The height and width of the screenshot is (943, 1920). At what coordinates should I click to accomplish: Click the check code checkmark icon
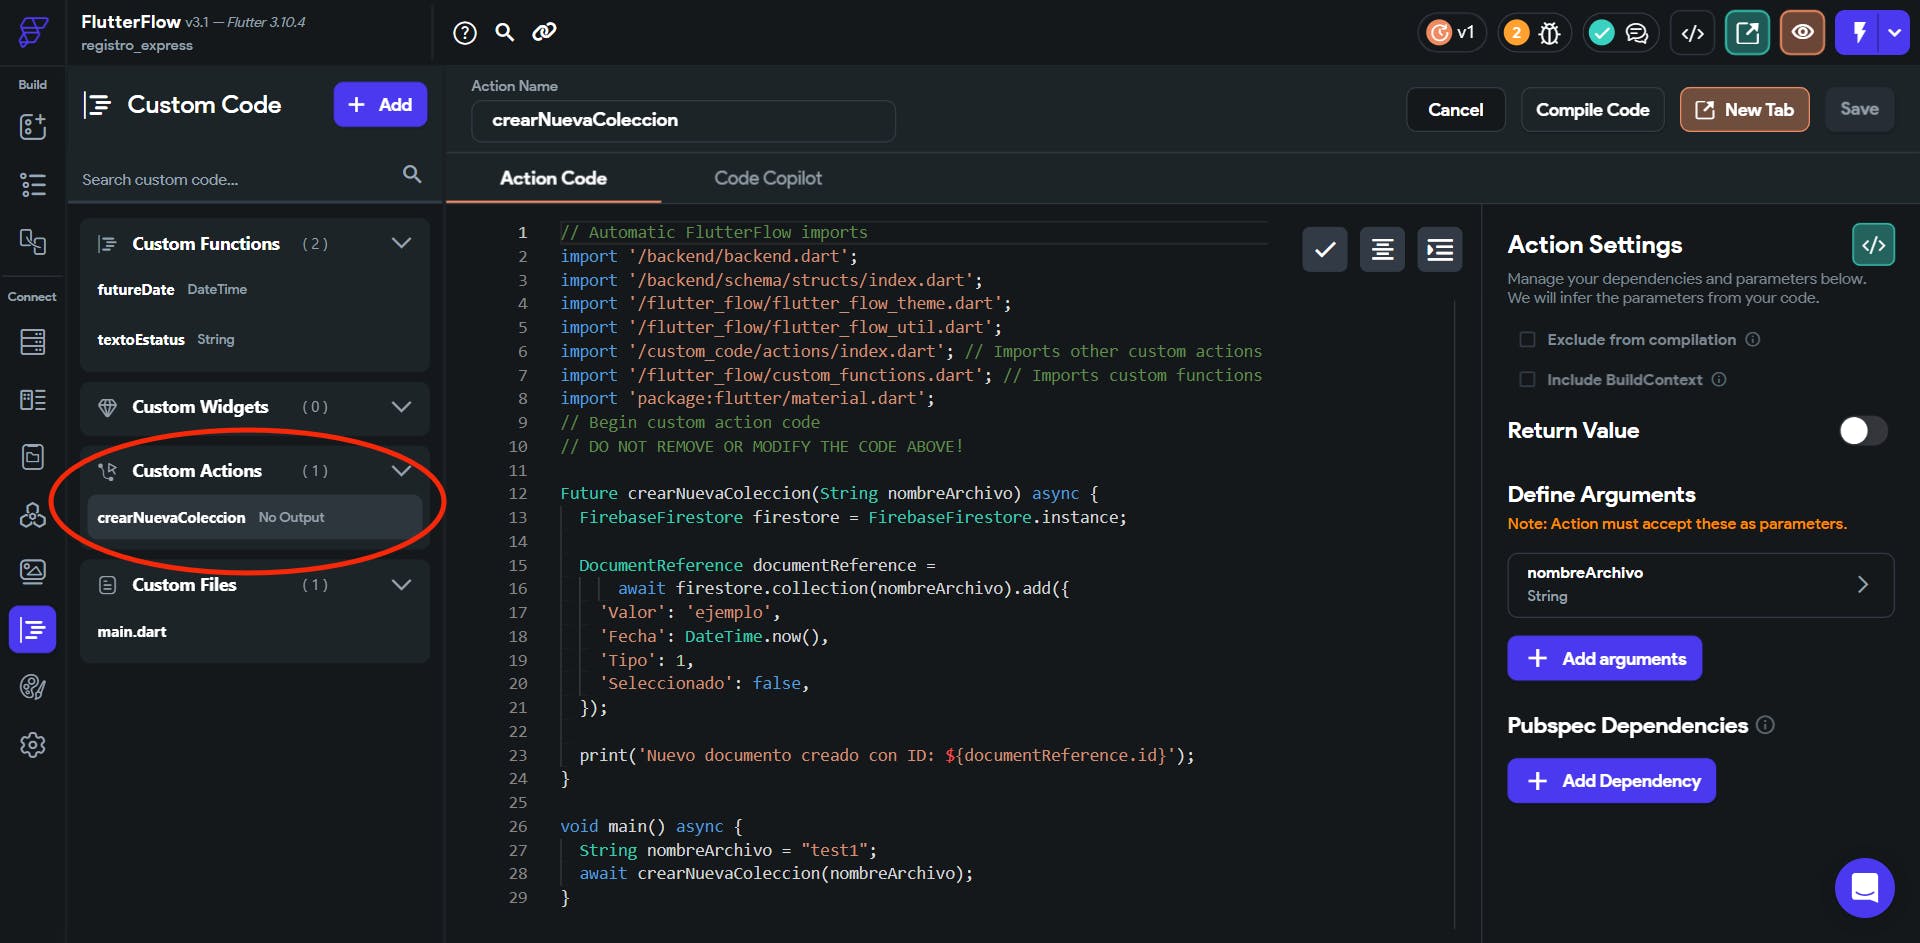coord(1324,249)
